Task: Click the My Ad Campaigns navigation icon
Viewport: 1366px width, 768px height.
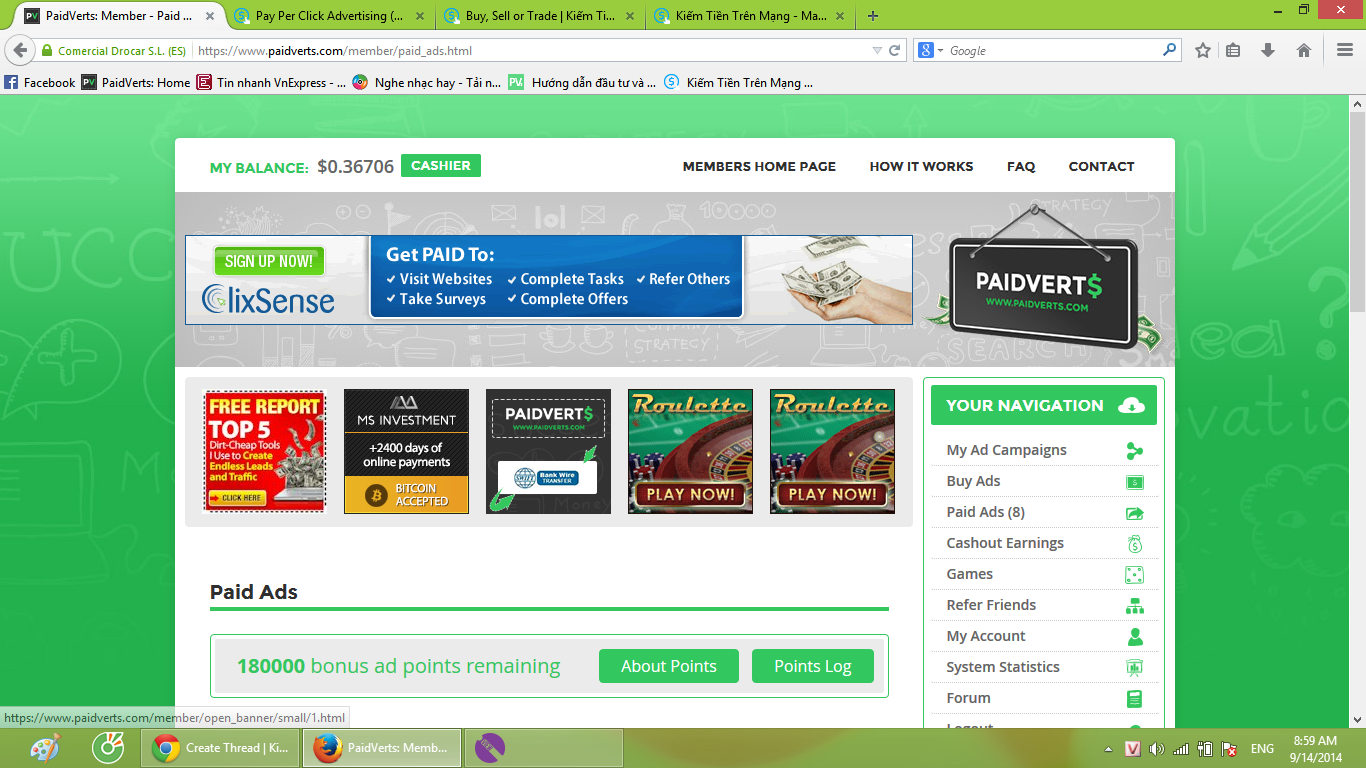Action: click(1134, 451)
